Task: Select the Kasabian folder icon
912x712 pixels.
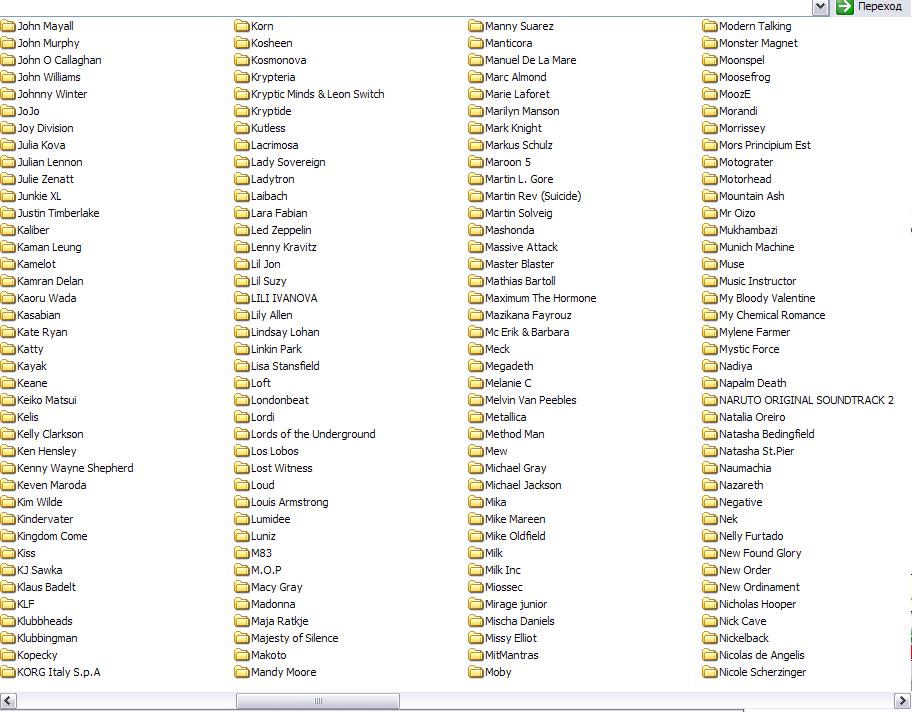Action: [x=8, y=315]
